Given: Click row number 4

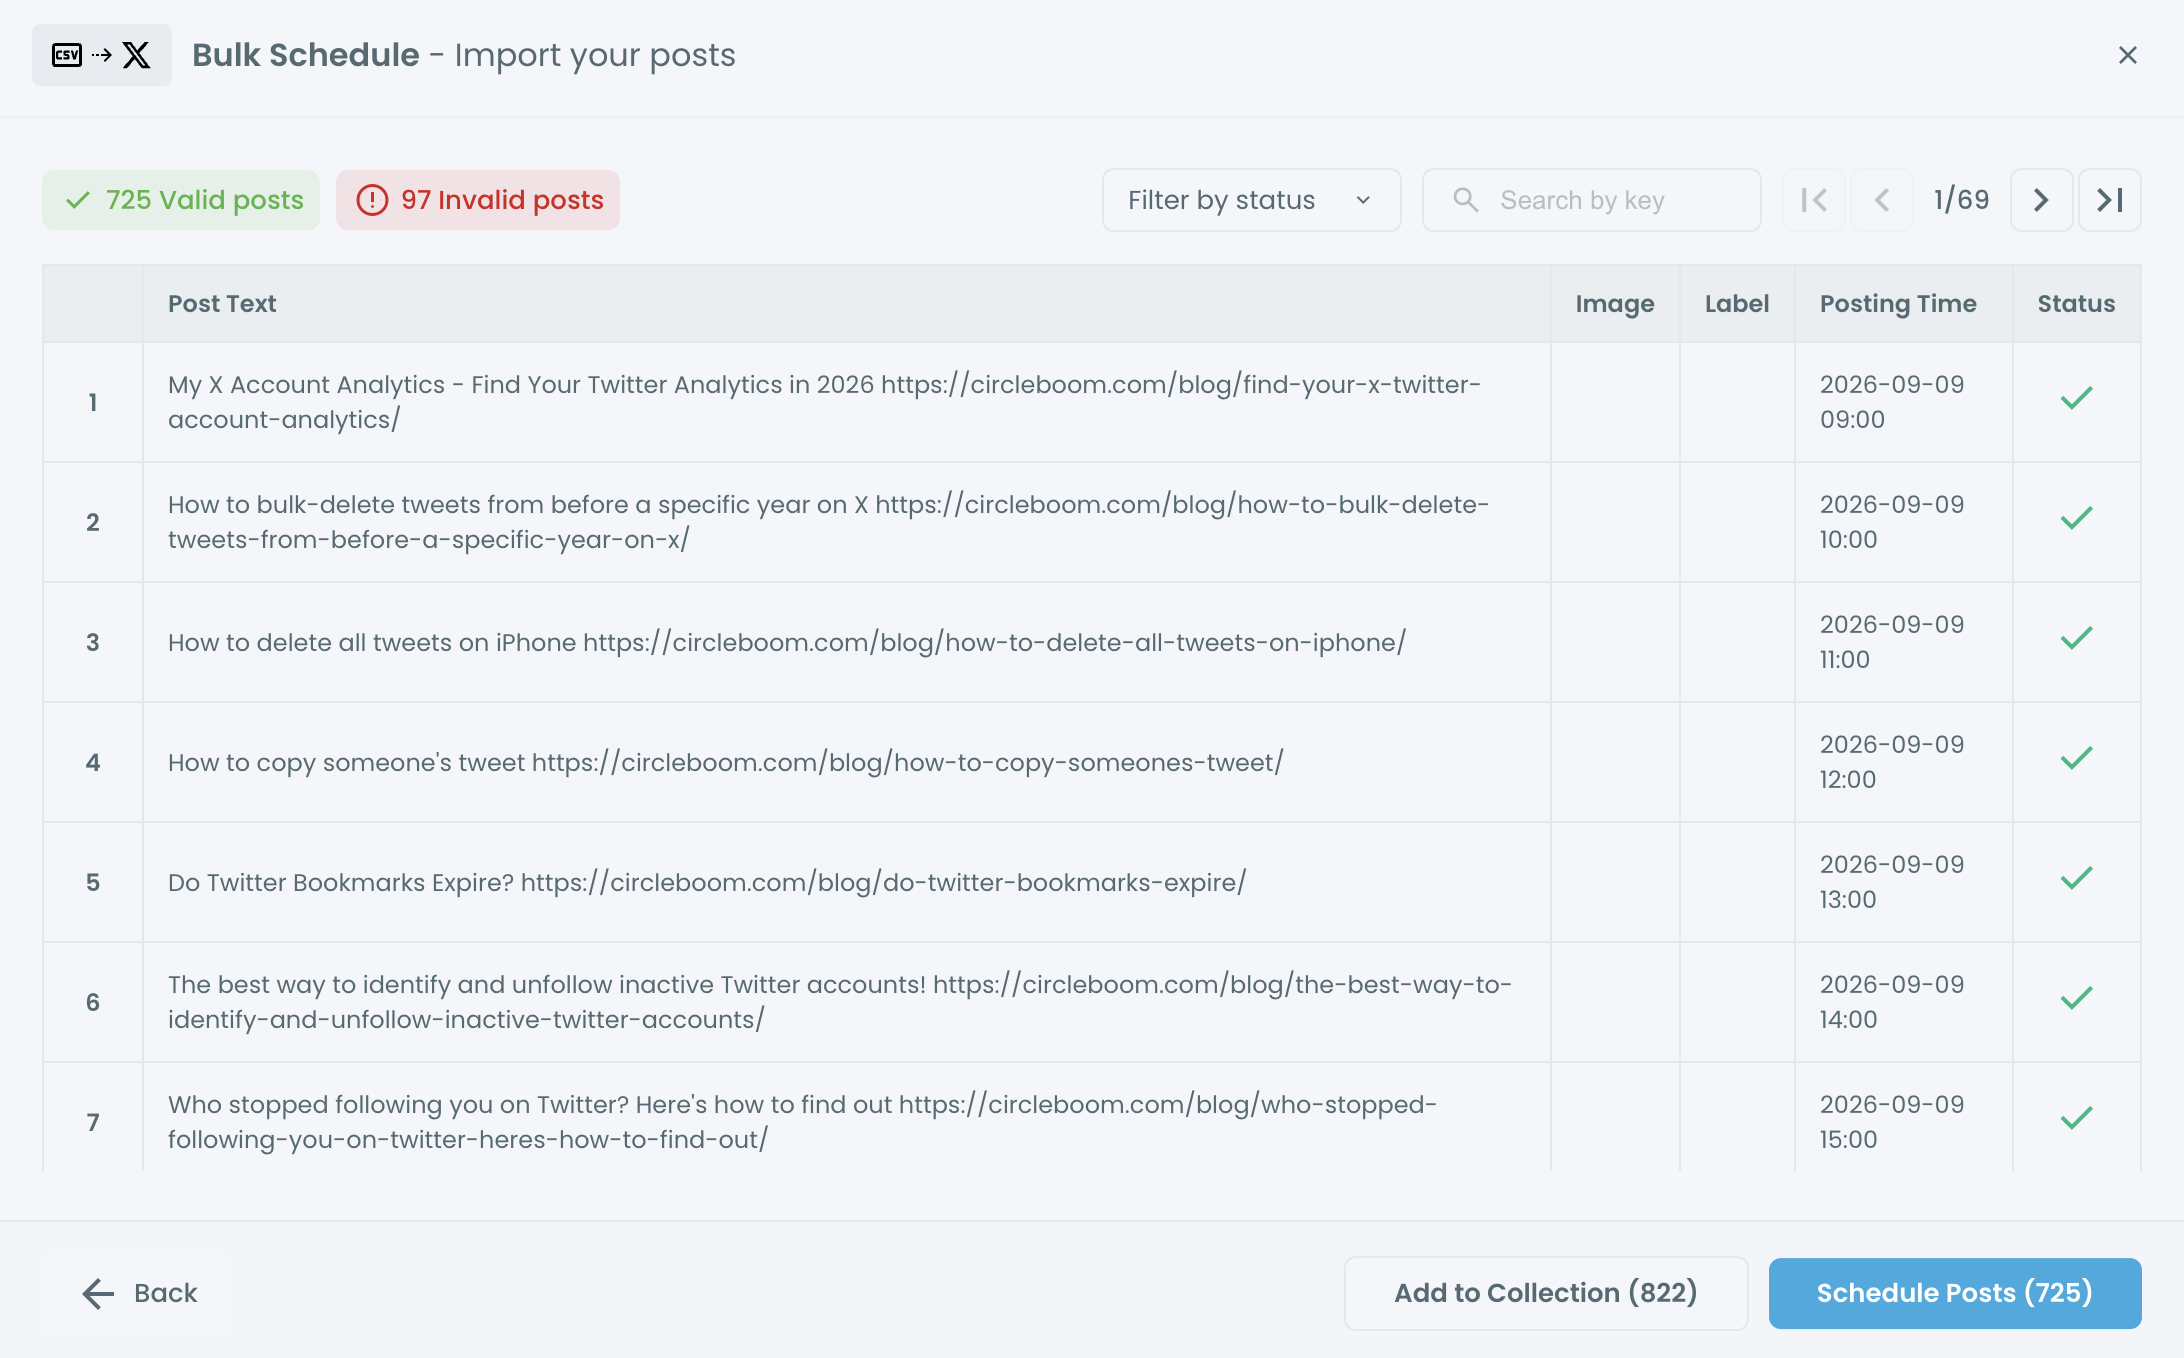Looking at the screenshot, I should [93, 762].
